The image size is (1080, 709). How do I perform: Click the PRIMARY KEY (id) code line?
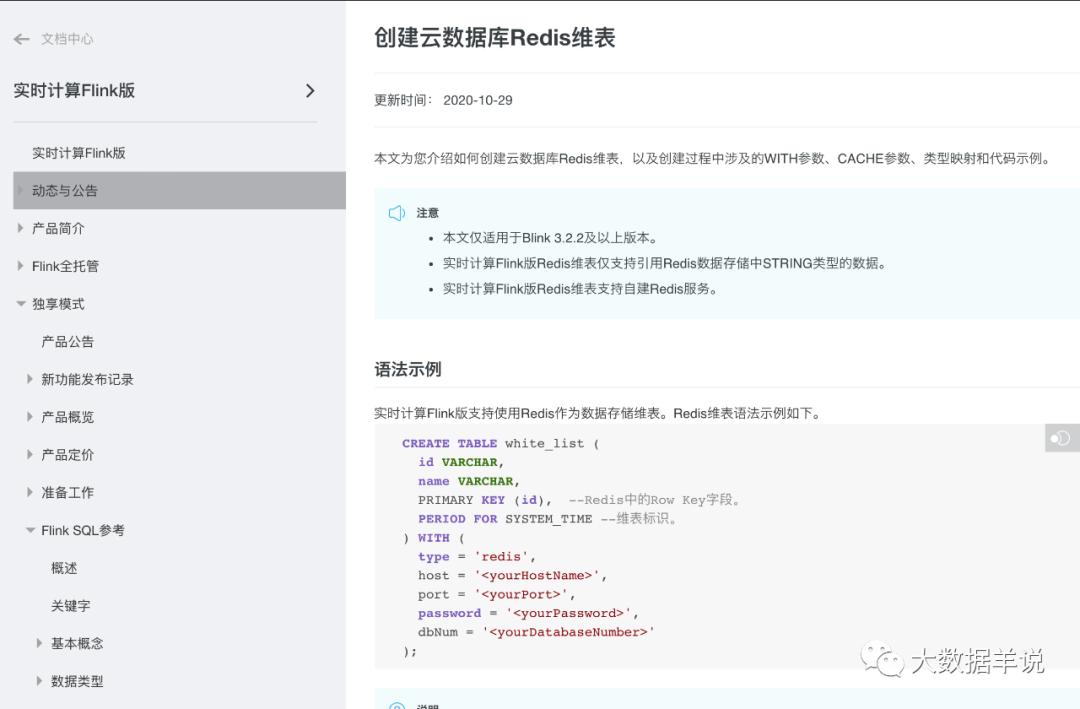579,500
